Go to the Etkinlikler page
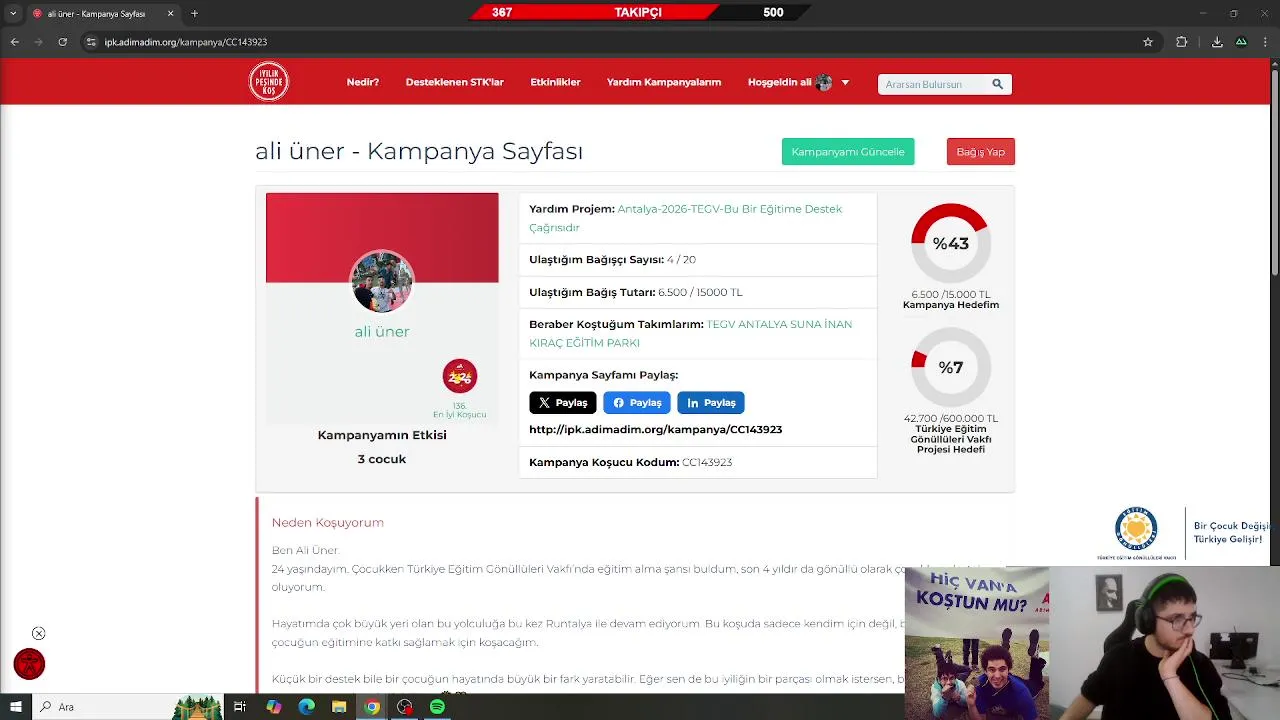Viewport: 1280px width, 720px height. click(555, 82)
